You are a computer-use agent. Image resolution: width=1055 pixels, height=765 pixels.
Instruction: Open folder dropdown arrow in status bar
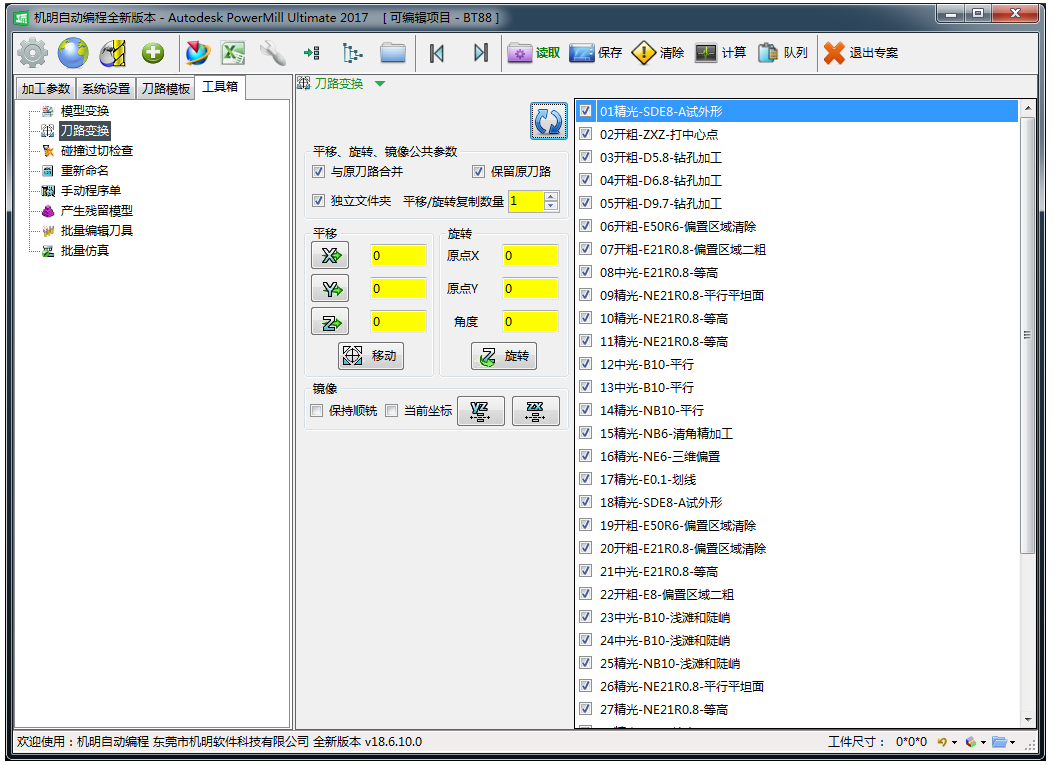tap(1013, 743)
